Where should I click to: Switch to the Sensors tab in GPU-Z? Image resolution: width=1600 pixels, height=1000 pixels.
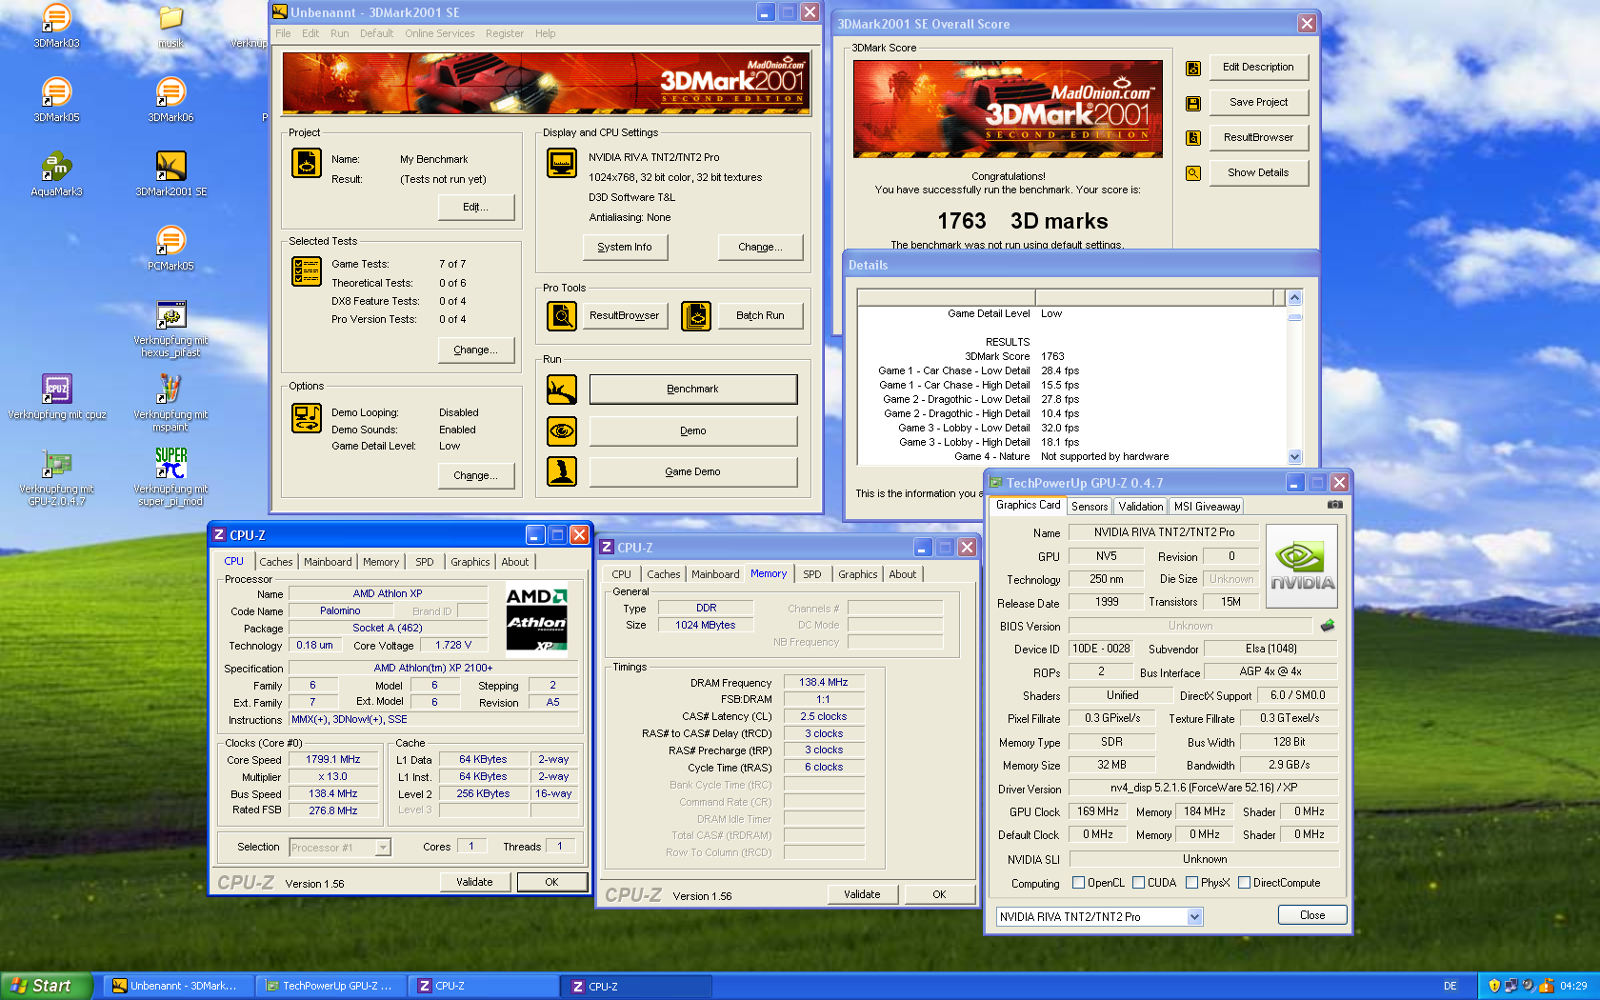pyautogui.click(x=1089, y=507)
